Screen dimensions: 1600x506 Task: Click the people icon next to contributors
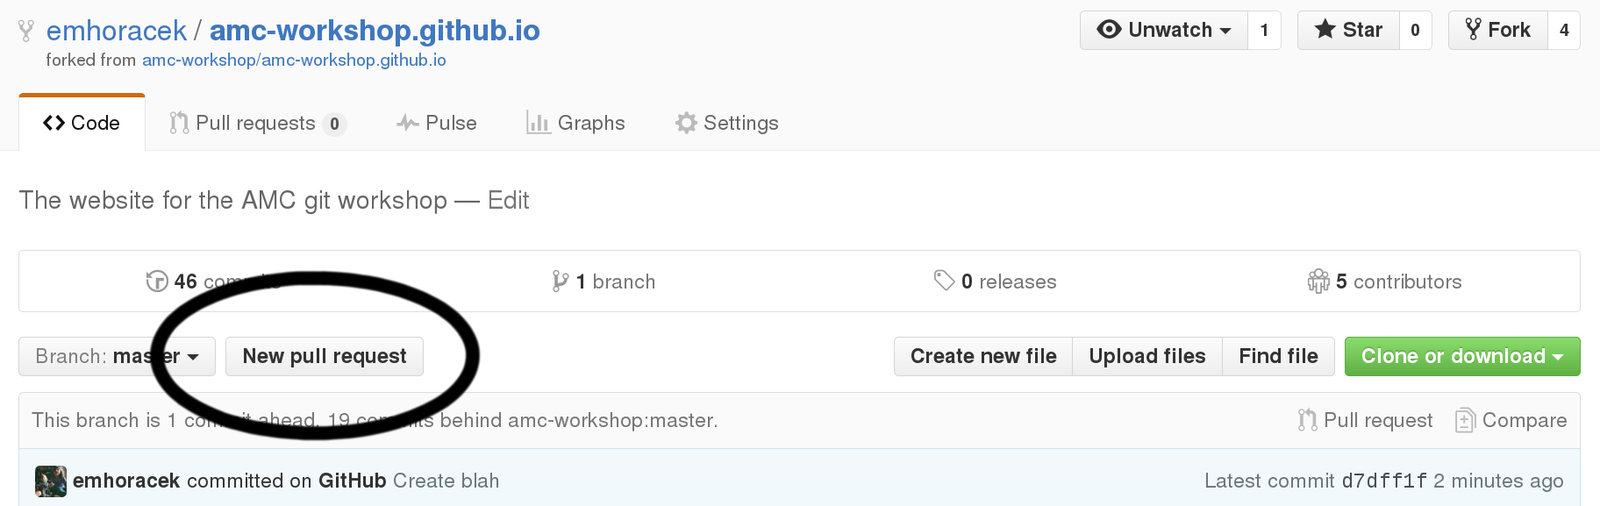click(1319, 282)
